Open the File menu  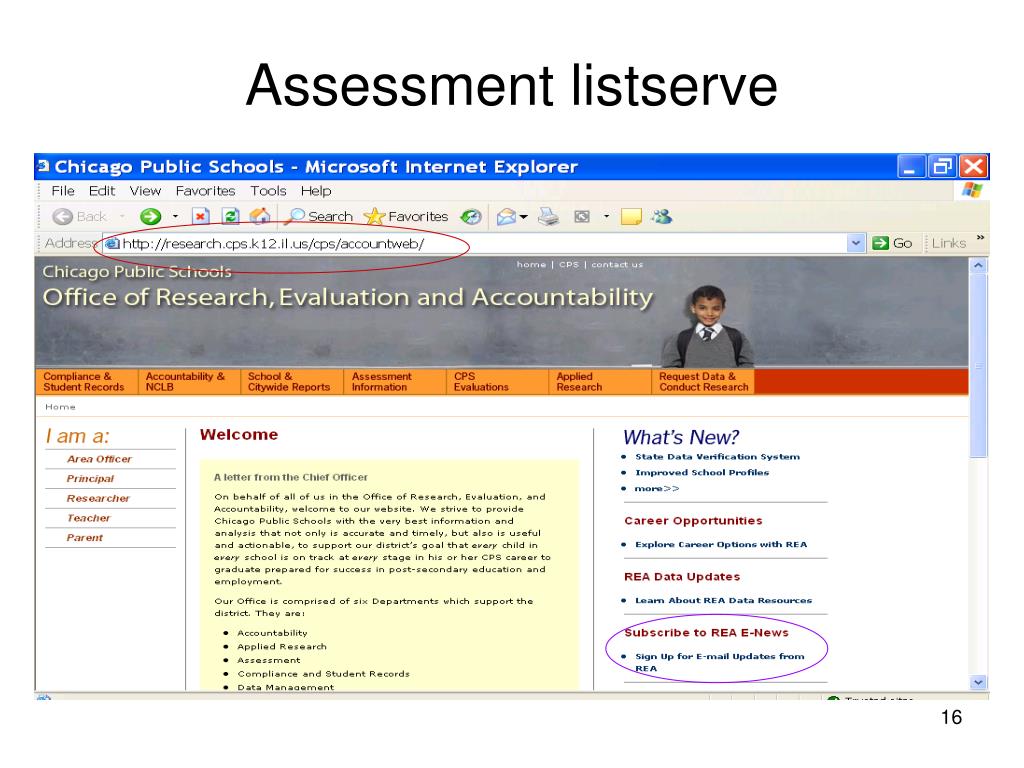[x=63, y=191]
